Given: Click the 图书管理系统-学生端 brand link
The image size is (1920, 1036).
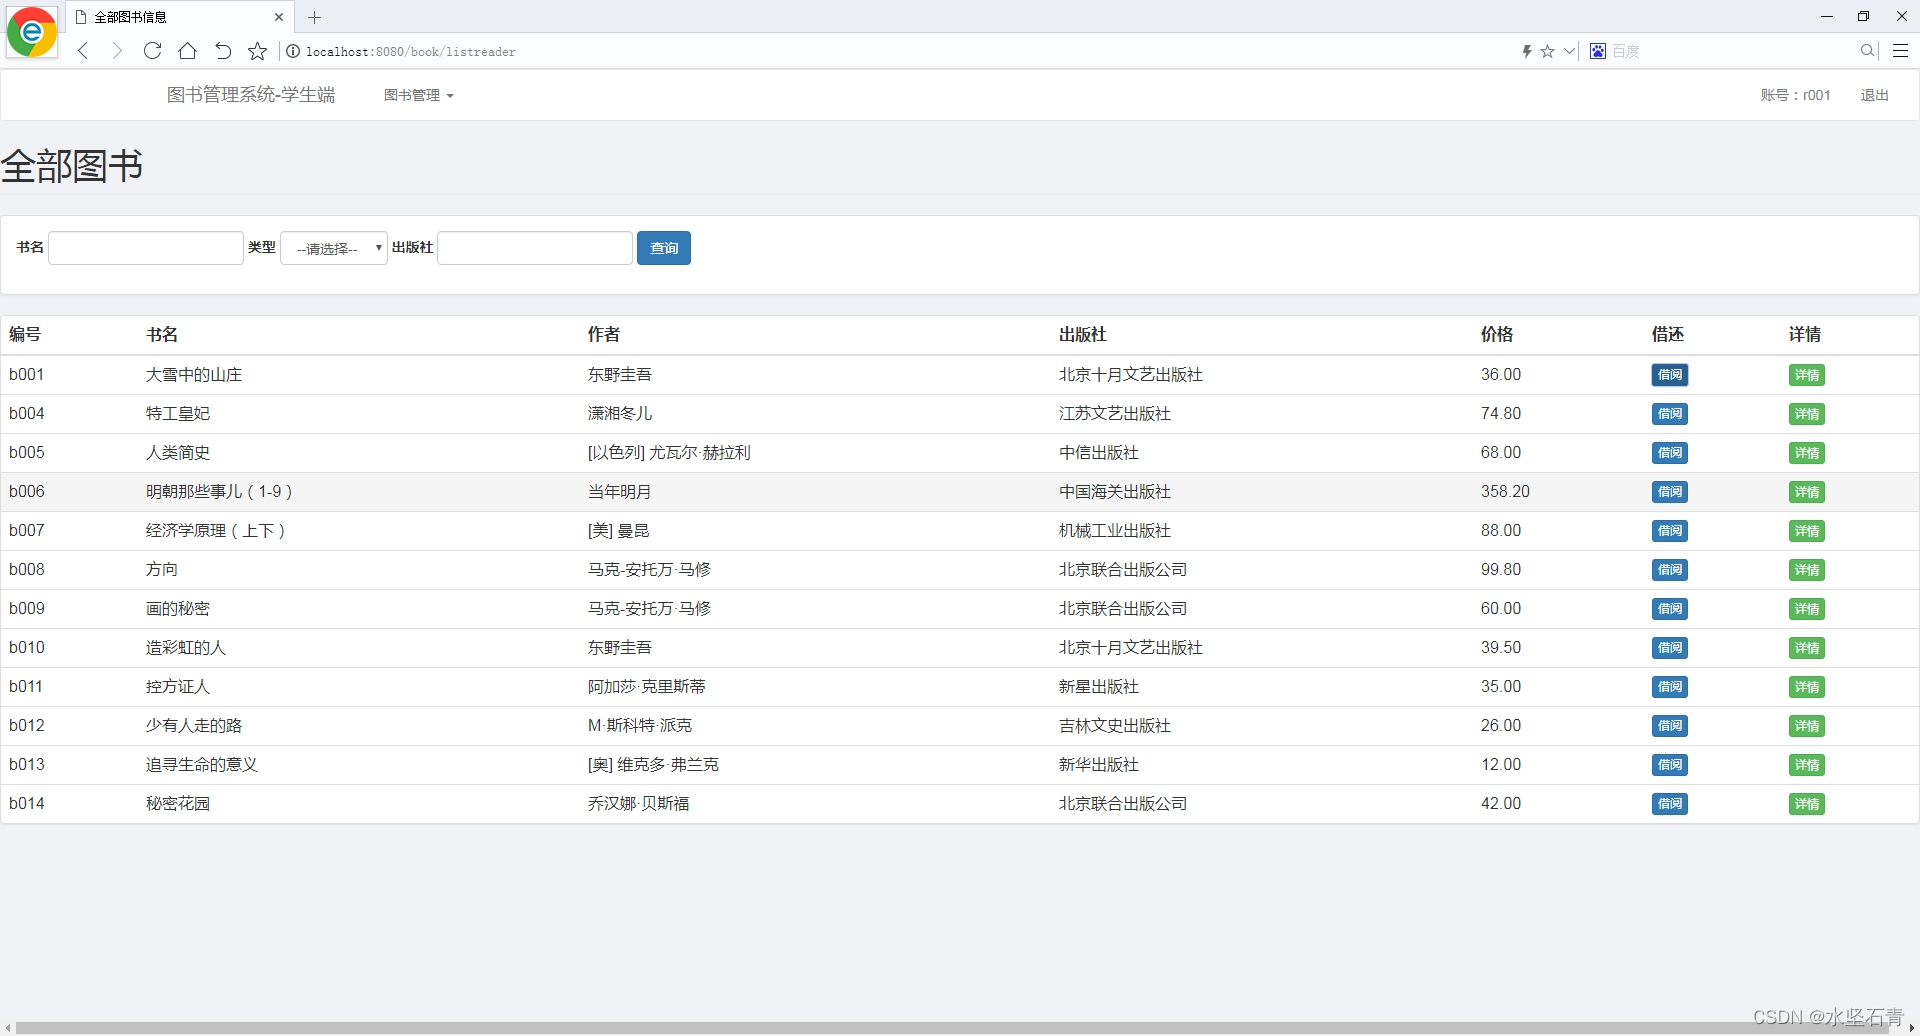Looking at the screenshot, I should (251, 95).
